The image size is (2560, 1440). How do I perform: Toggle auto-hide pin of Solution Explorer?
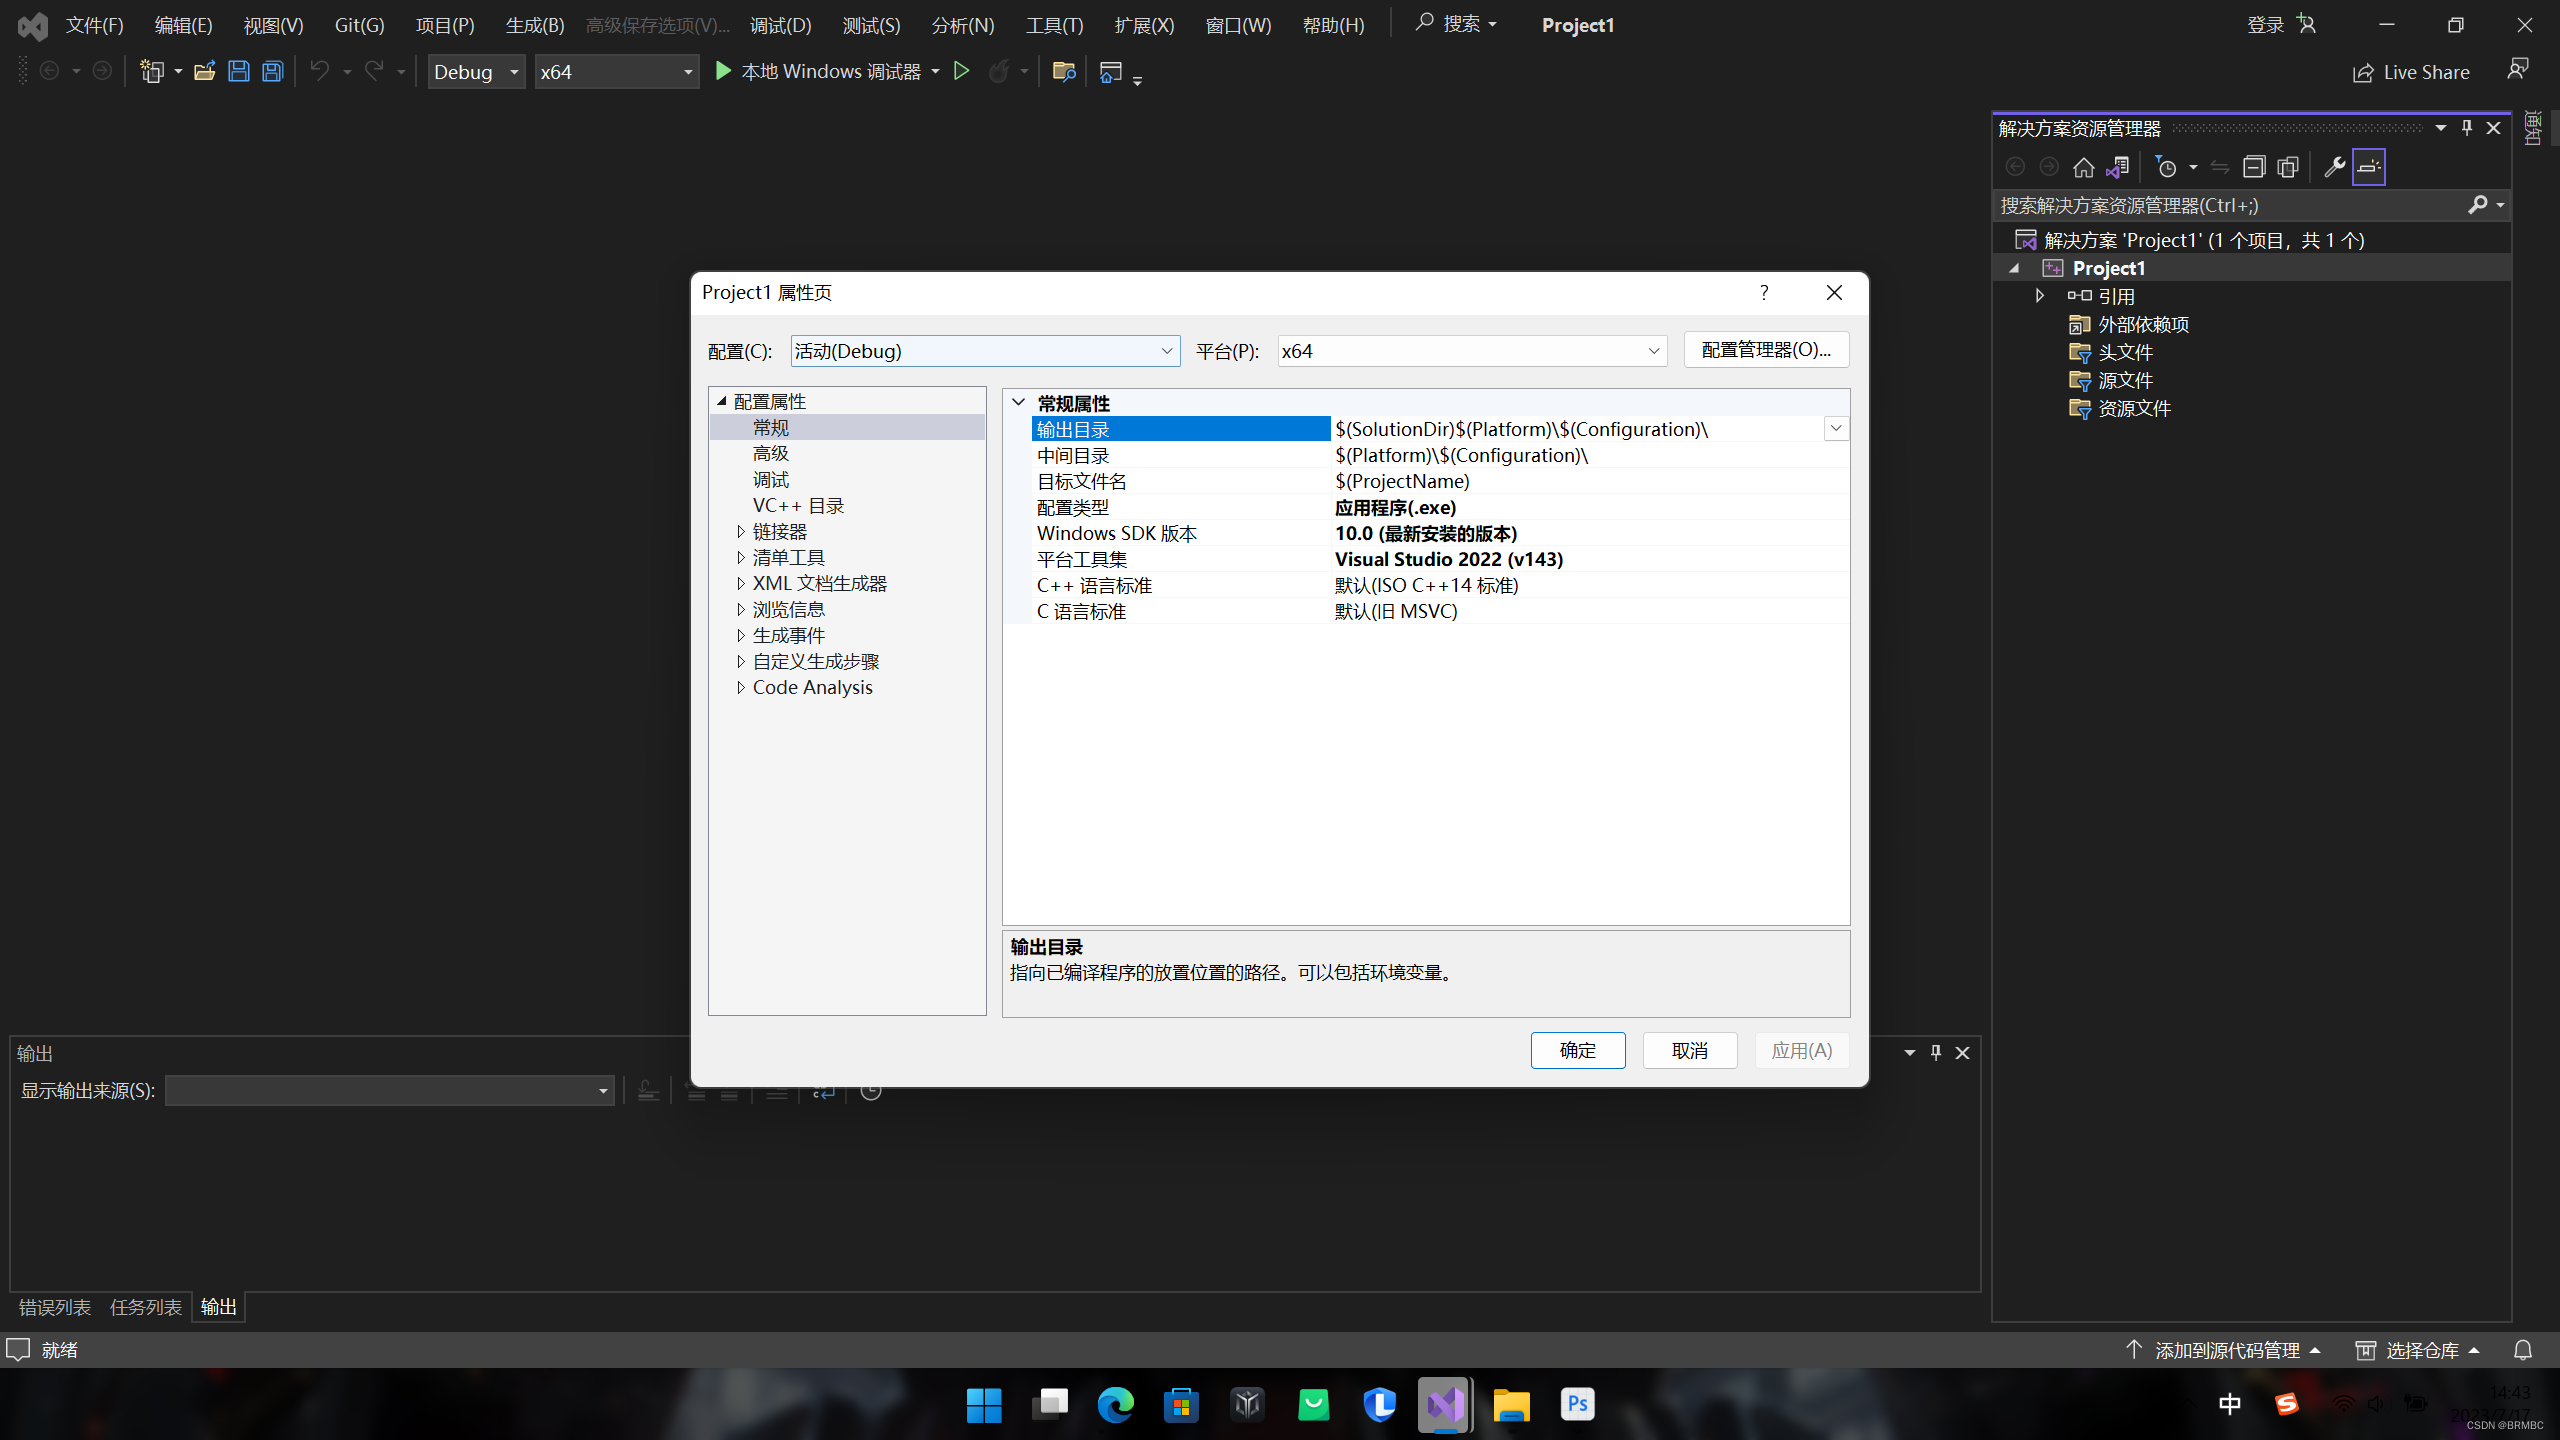[x=2466, y=128]
